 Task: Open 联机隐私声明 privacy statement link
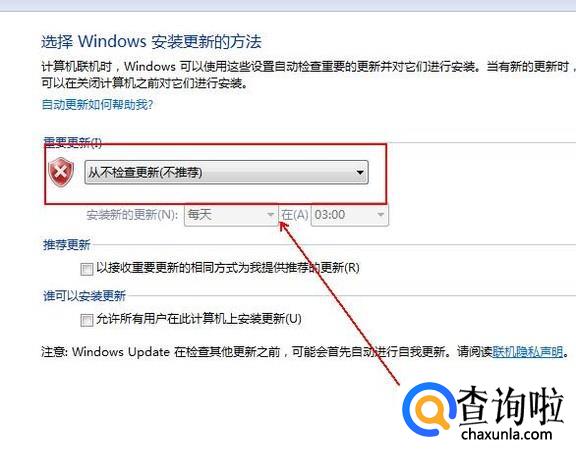(x=528, y=352)
